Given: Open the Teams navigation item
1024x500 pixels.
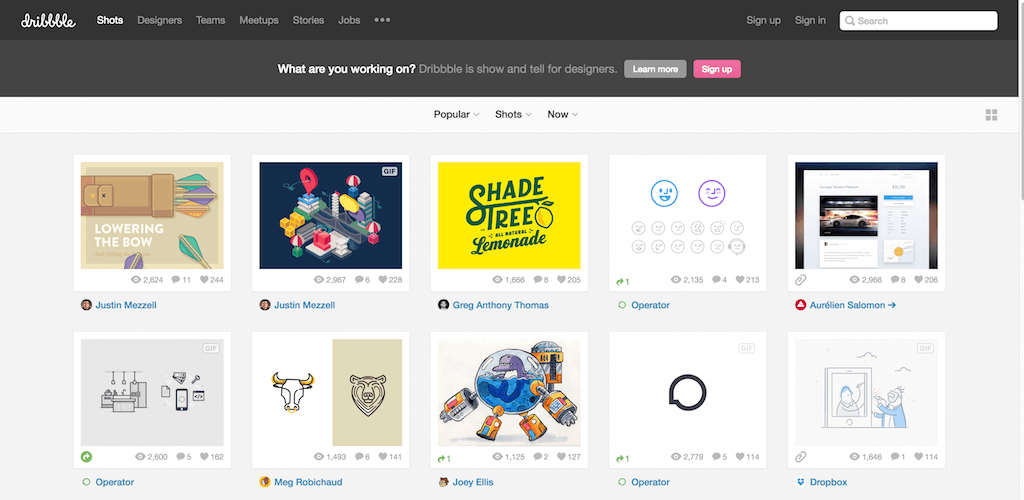Looking at the screenshot, I should click(x=210, y=20).
